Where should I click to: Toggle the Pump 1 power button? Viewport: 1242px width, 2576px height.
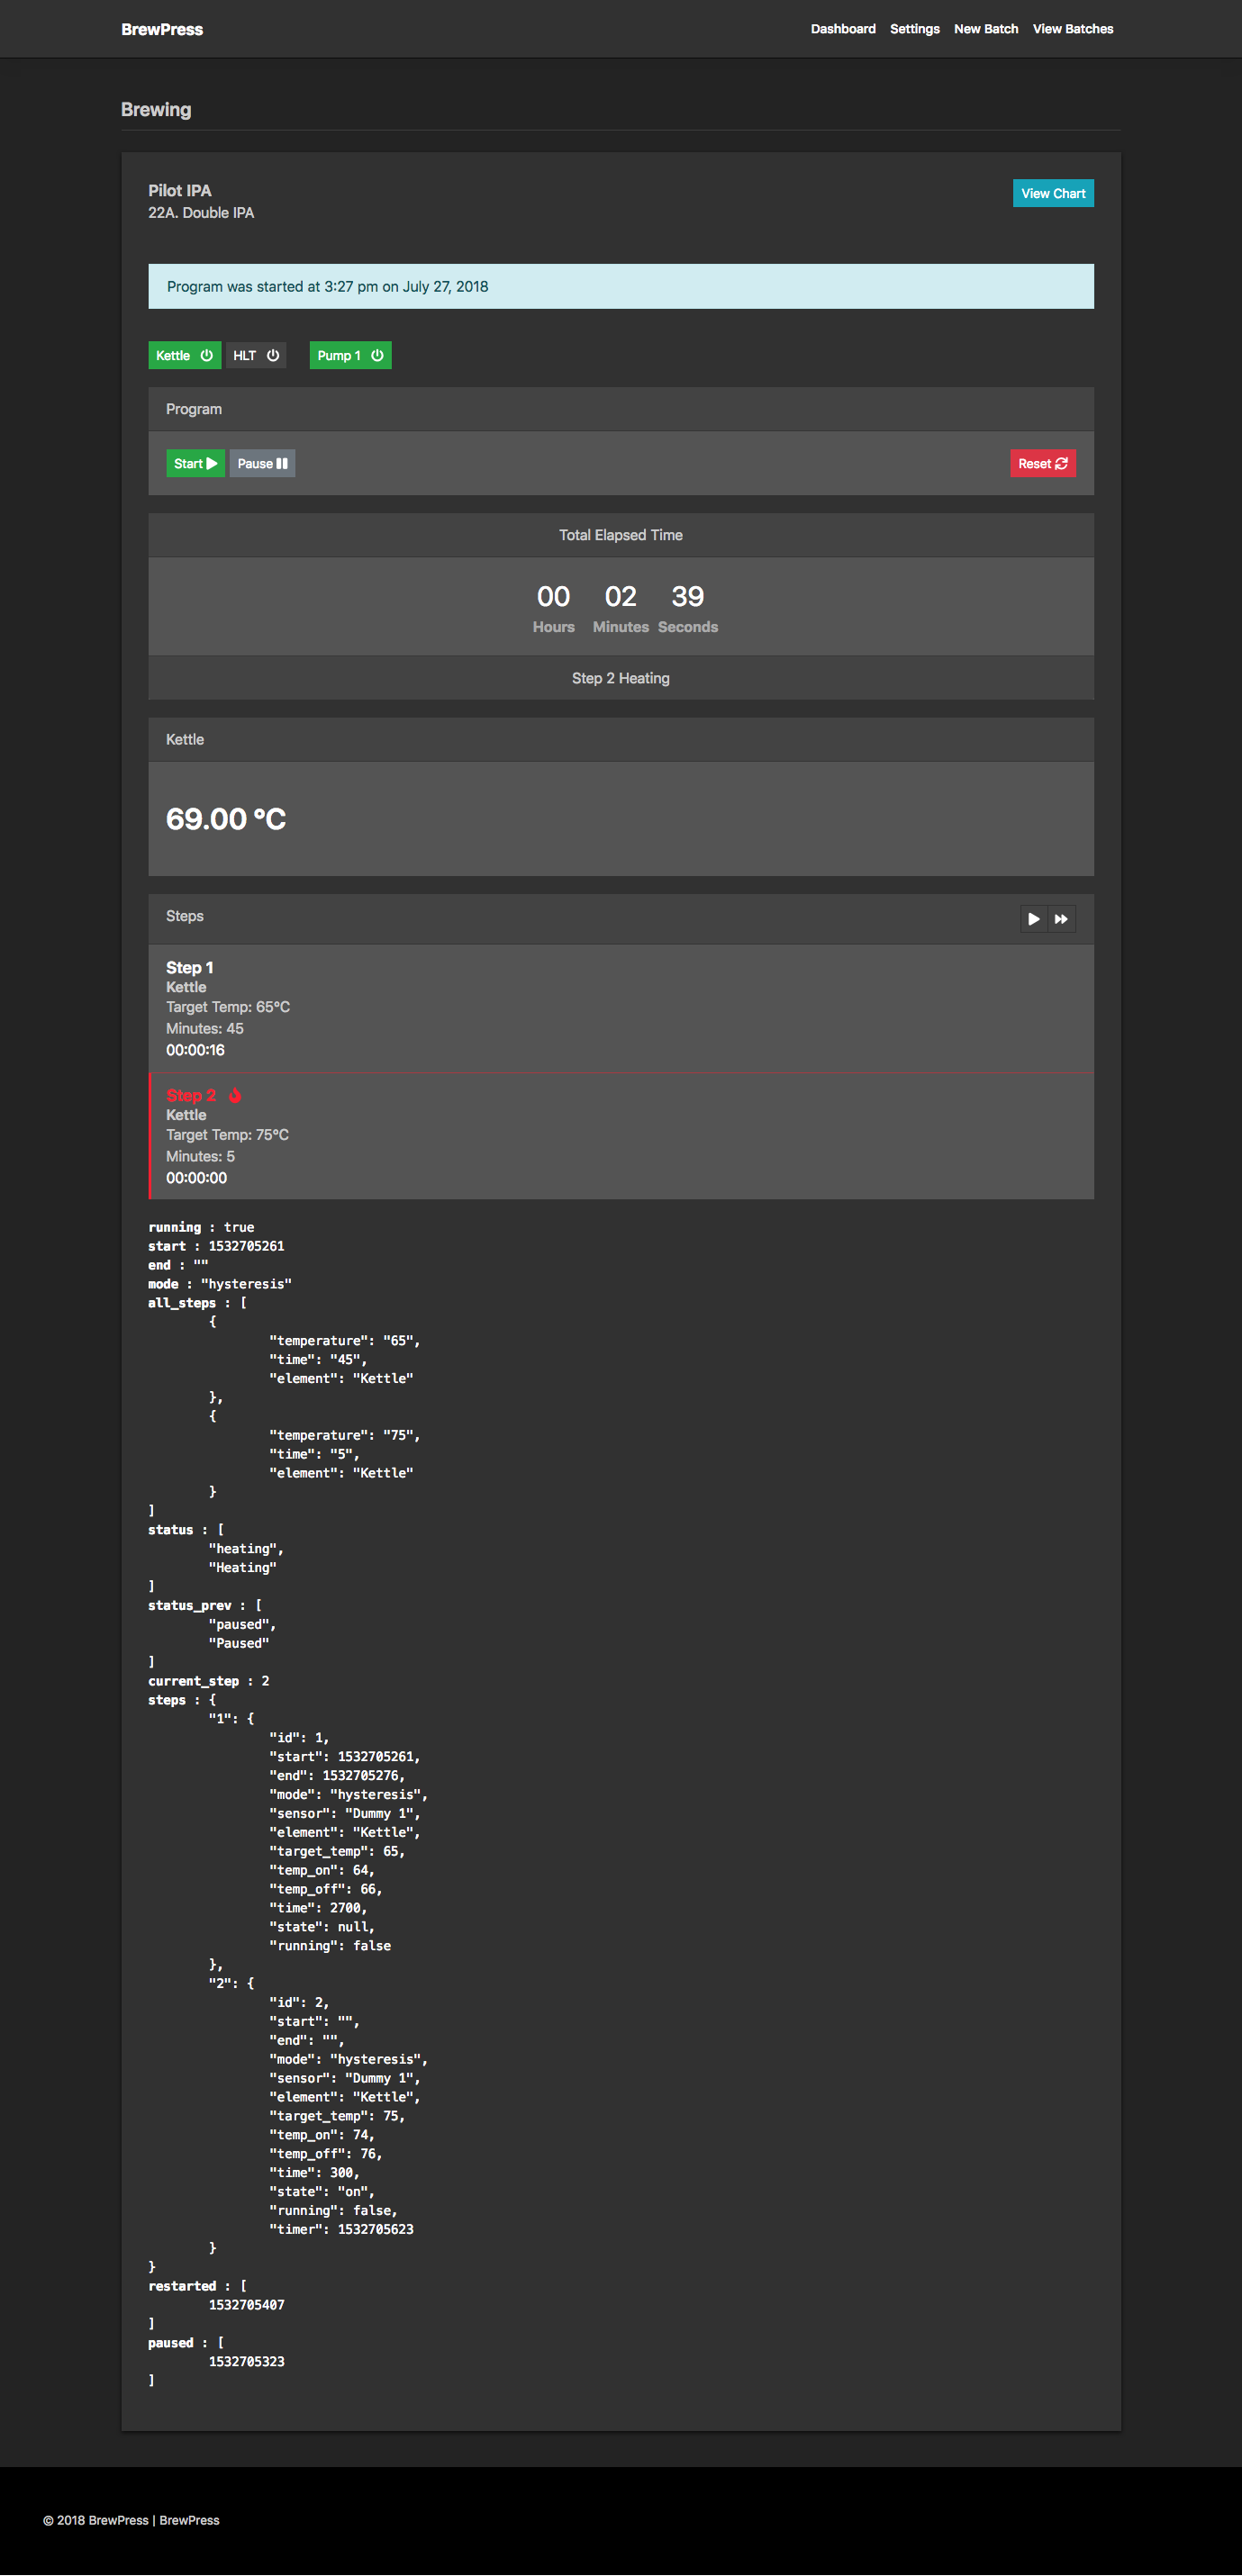point(350,355)
